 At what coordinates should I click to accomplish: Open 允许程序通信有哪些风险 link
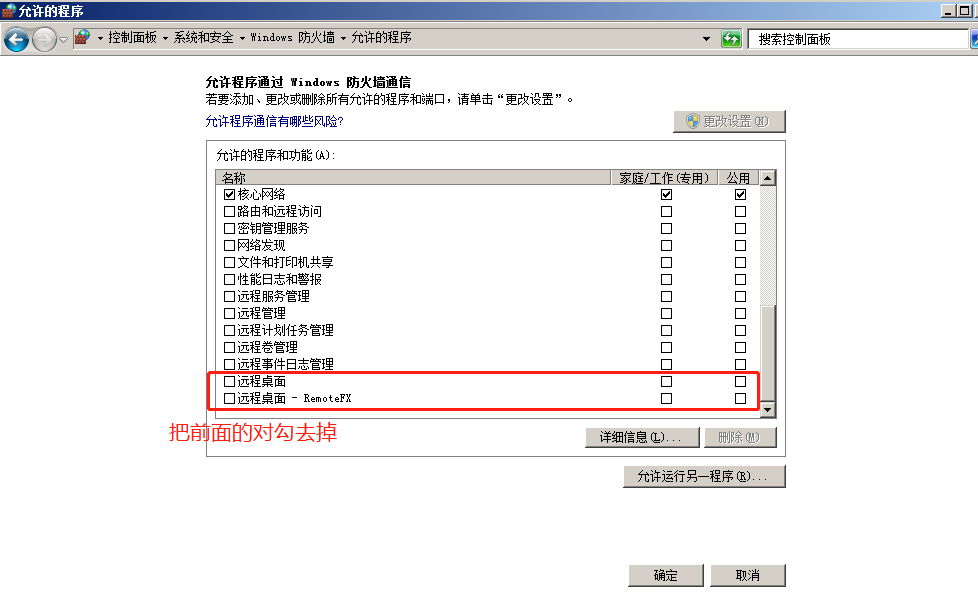click(274, 121)
